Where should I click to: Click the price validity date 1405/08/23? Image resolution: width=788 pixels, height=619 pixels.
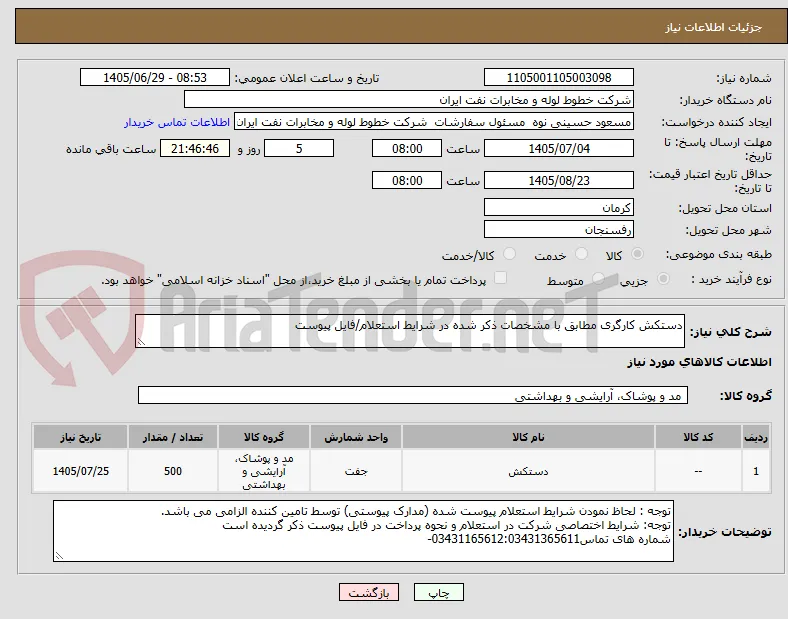click(x=558, y=180)
